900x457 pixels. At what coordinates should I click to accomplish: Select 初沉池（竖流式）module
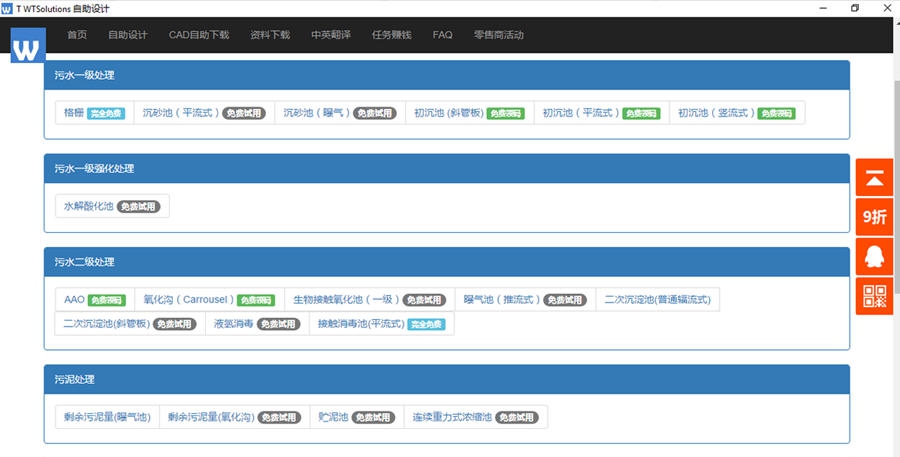(737, 113)
